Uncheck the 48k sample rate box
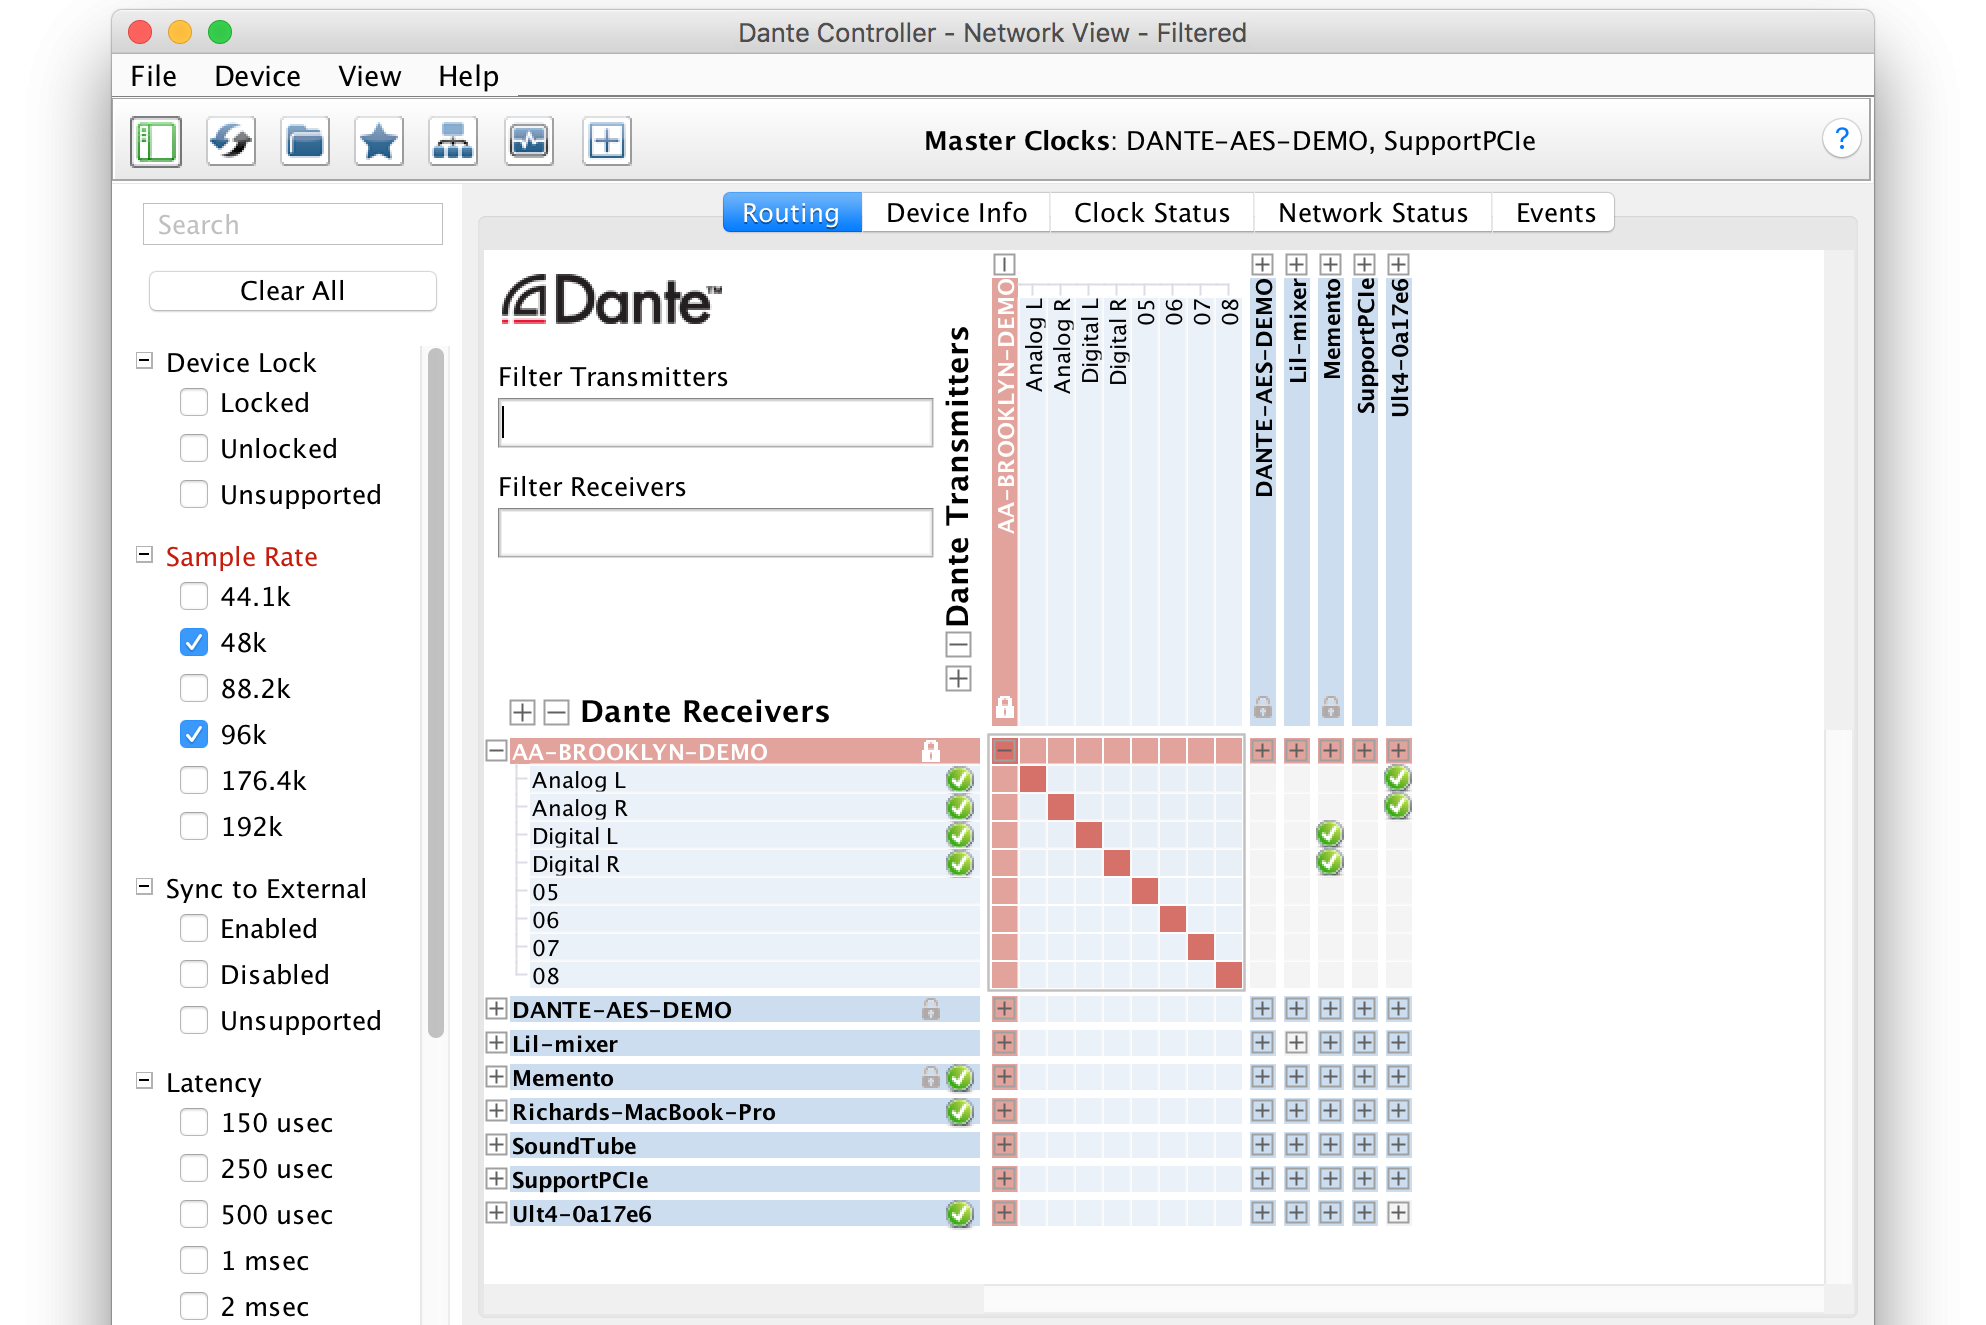This screenshot has height=1325, width=1986. [x=194, y=642]
